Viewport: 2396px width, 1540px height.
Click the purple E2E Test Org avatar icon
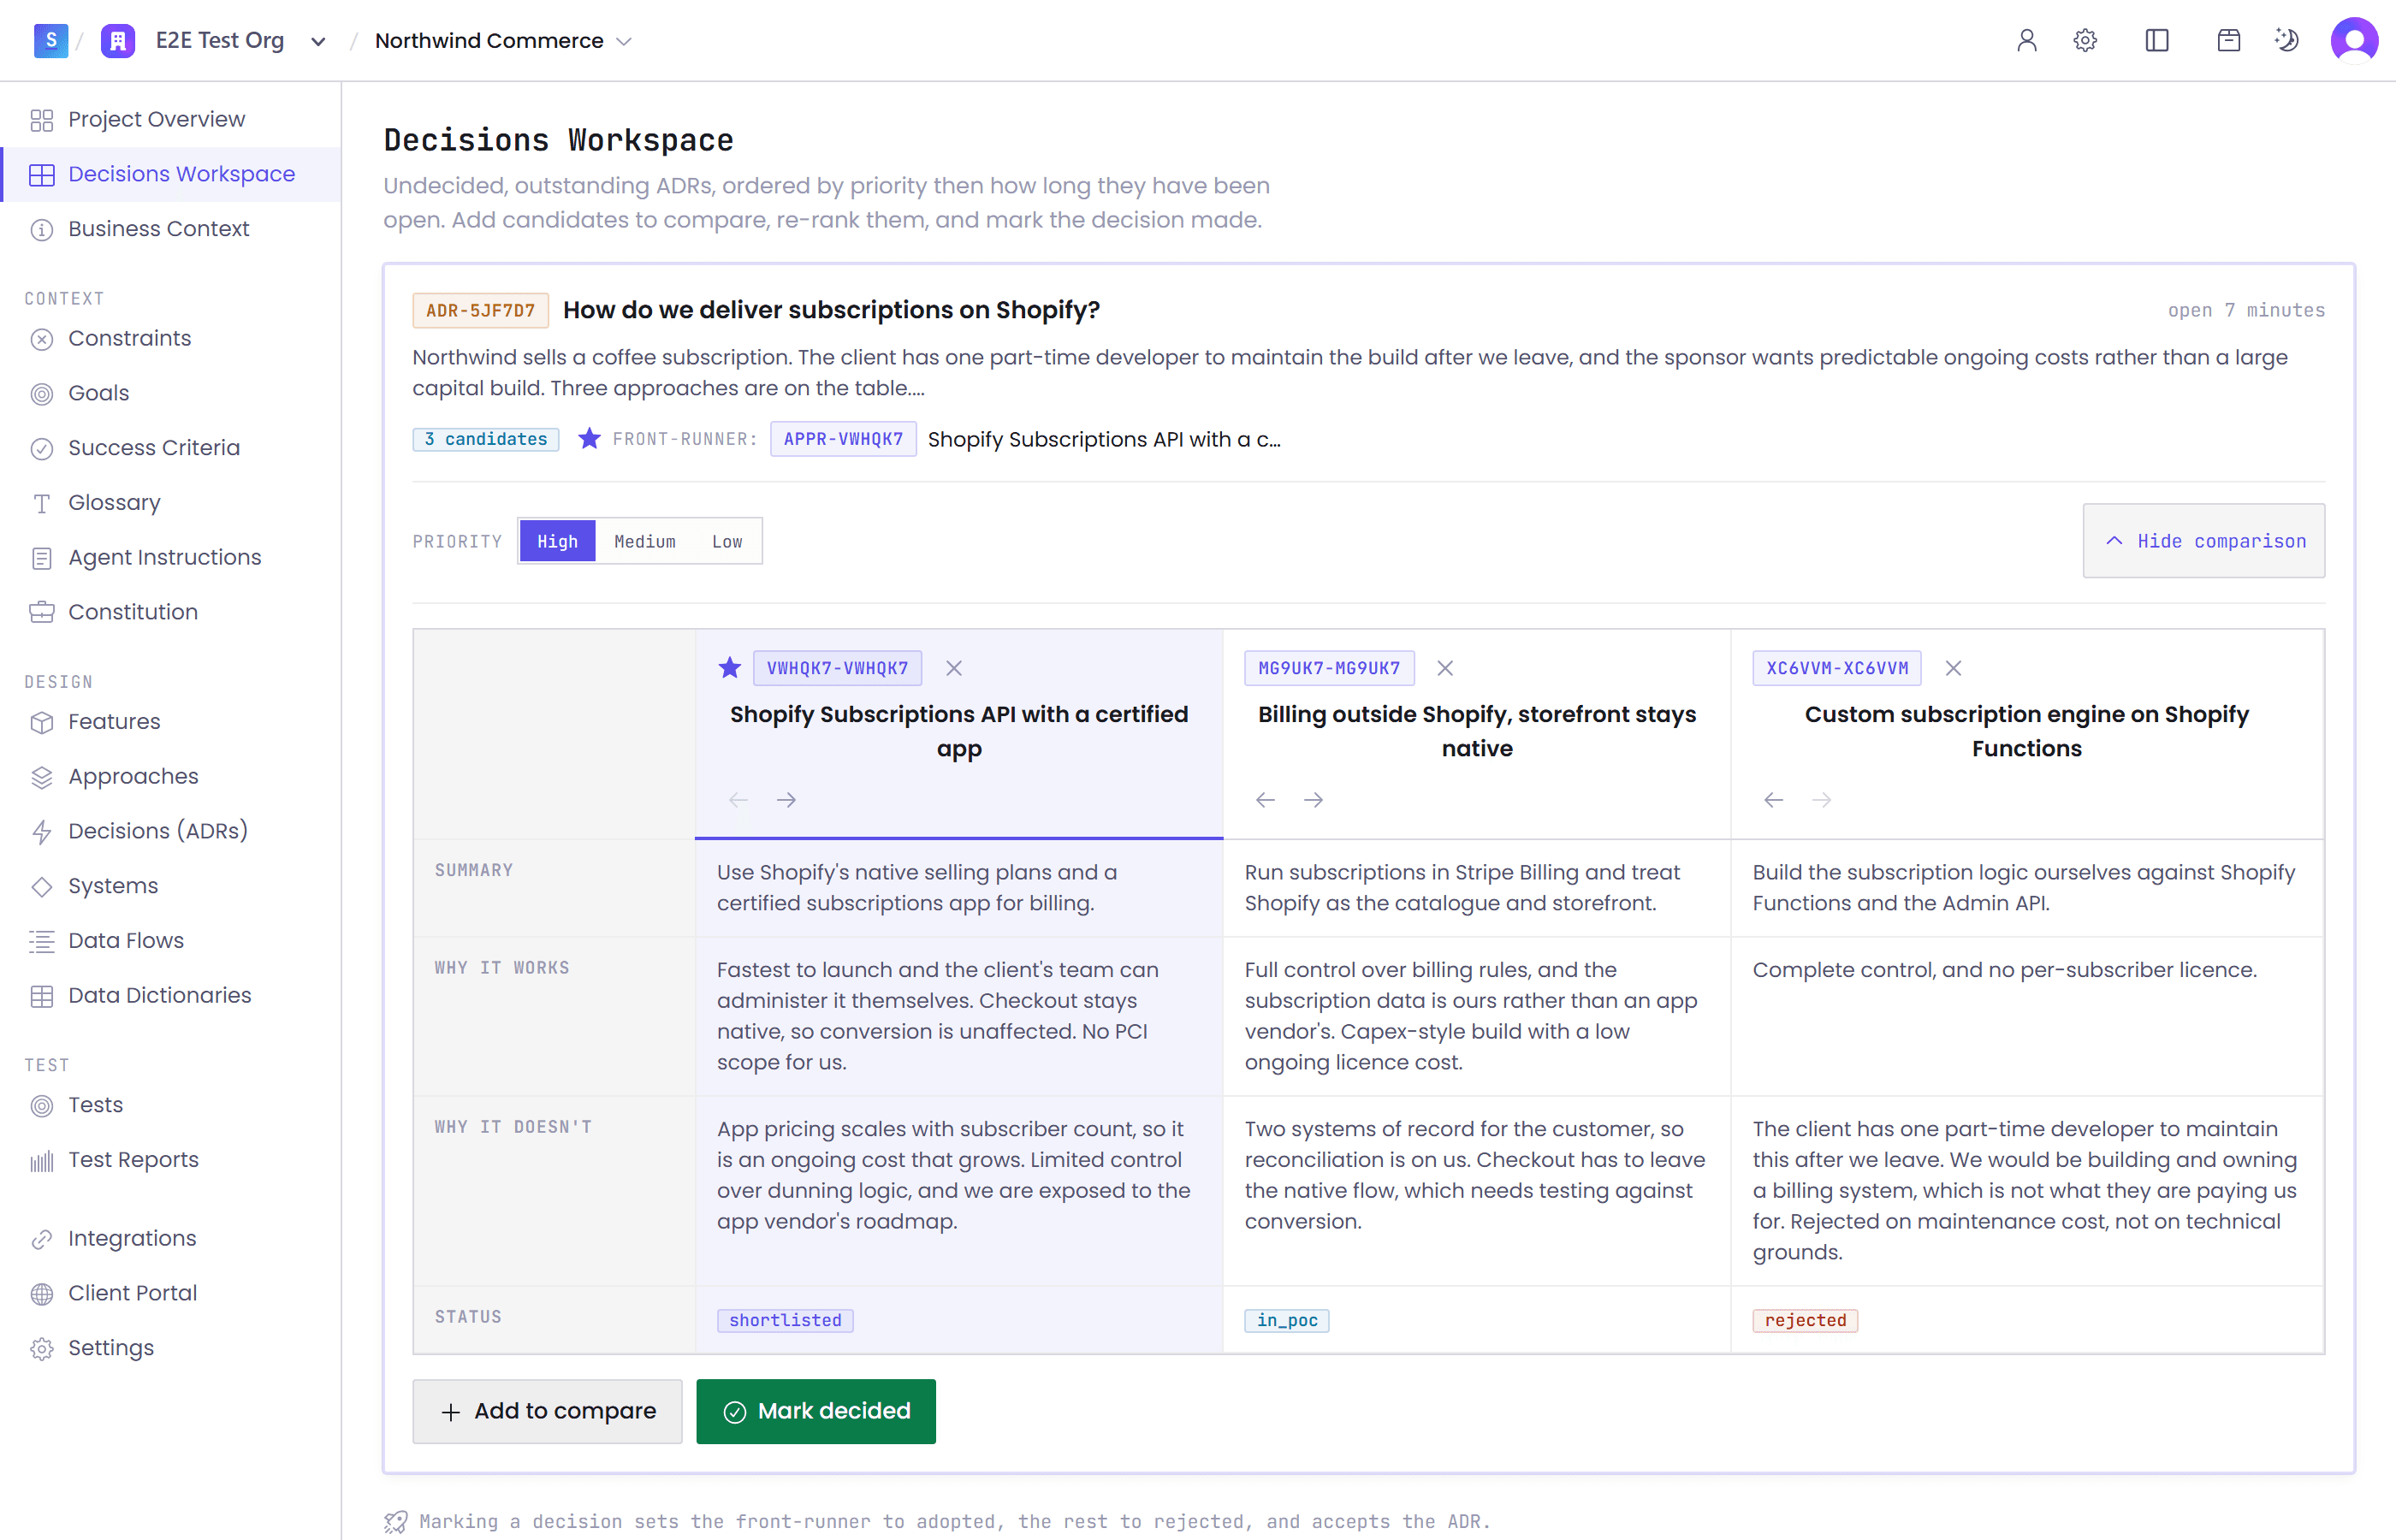pyautogui.click(x=118, y=41)
